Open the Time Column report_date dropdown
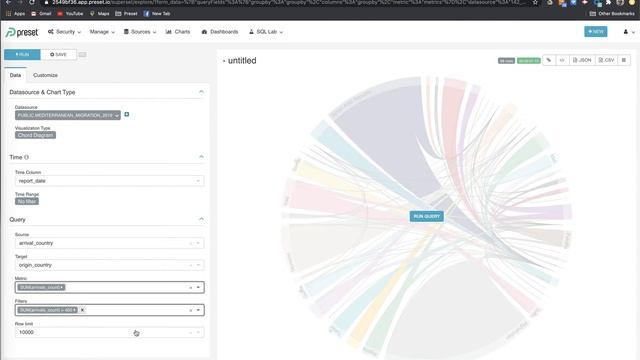Image resolution: width=640 pixels, height=360 pixels. pyautogui.click(x=109, y=181)
